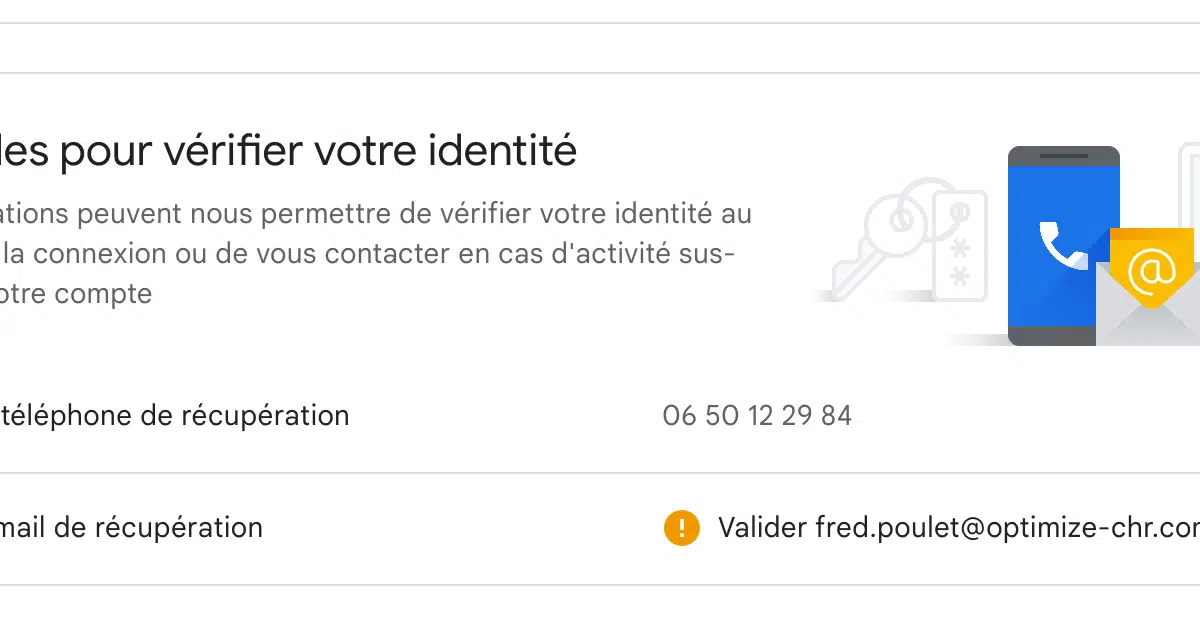The height and width of the screenshot is (628, 1200).
Task: Click 'Valider fred.poulet@optimize-chr.com' link
Action: pyautogui.click(x=958, y=528)
